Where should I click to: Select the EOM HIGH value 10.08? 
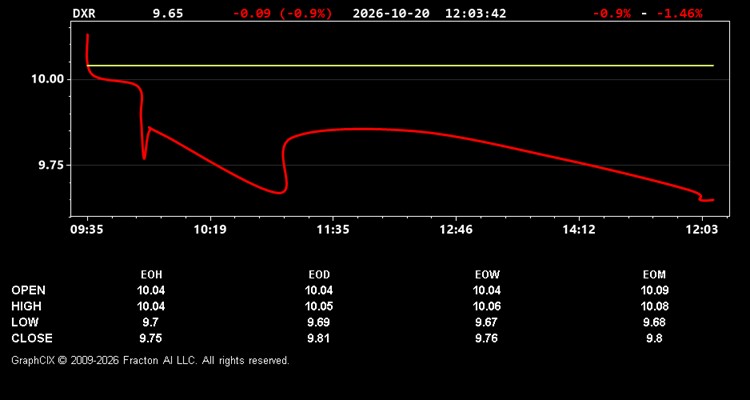[x=654, y=306]
